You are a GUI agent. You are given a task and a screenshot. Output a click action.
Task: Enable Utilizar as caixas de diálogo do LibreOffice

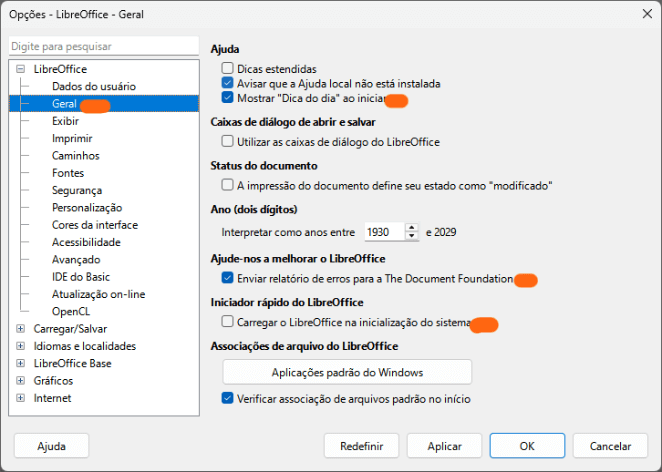[227, 141]
